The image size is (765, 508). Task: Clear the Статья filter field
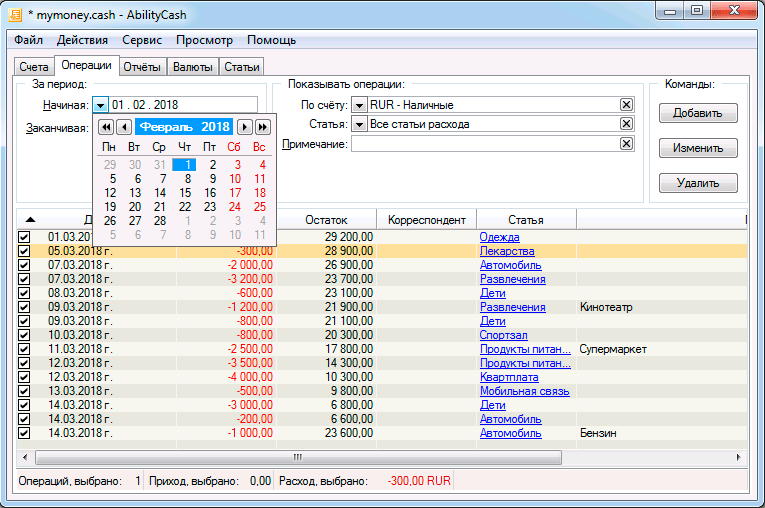coord(626,124)
